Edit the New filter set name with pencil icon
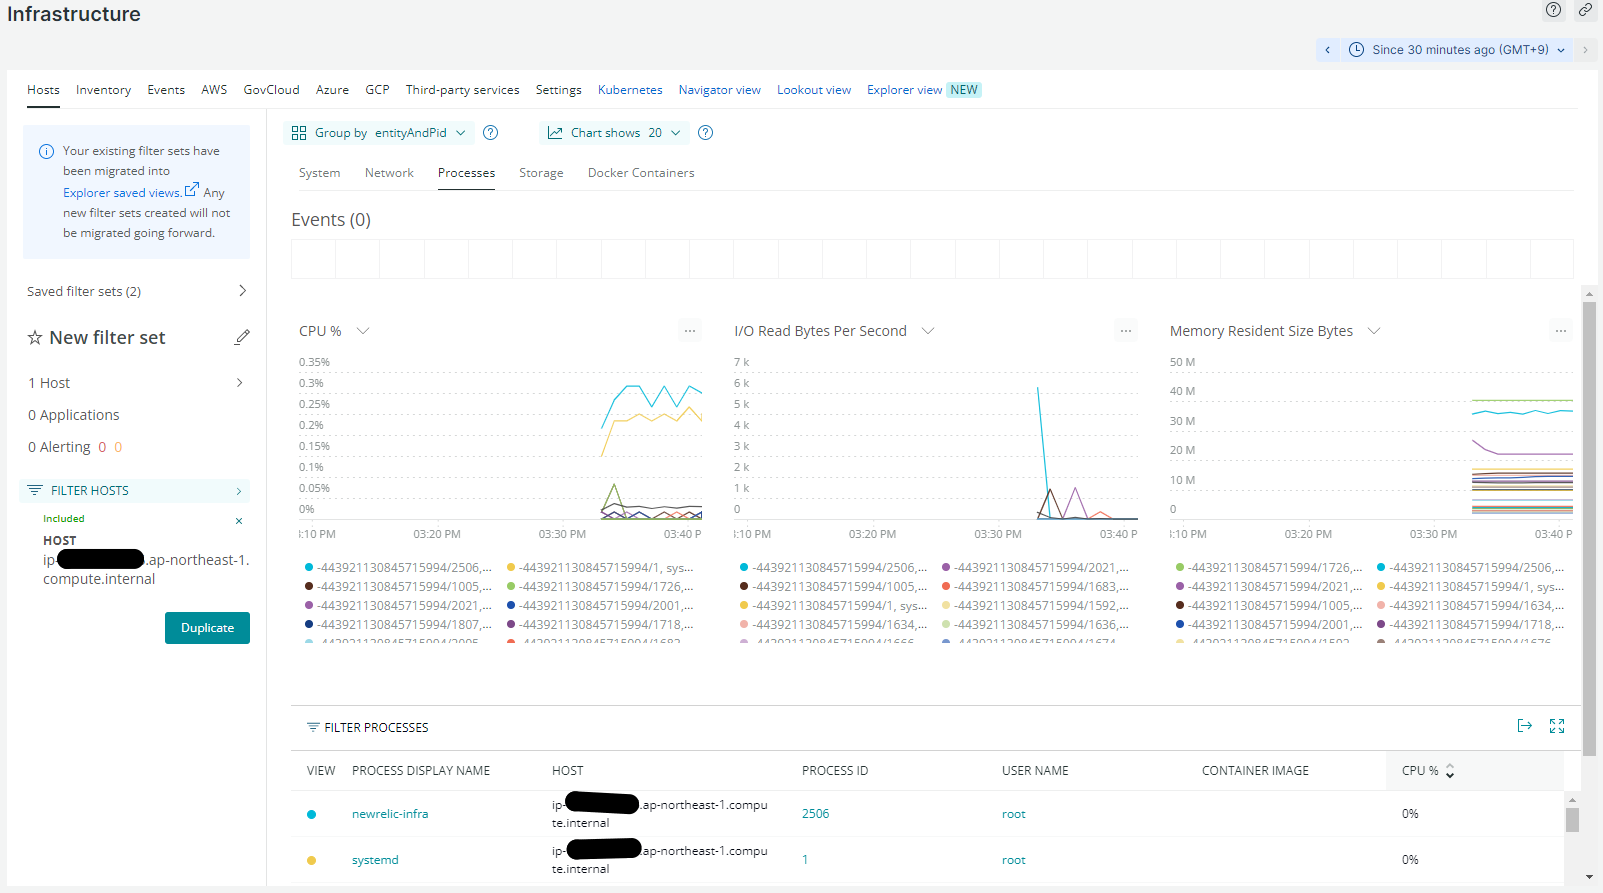Screen dimensions: 1603x893 tap(242, 338)
